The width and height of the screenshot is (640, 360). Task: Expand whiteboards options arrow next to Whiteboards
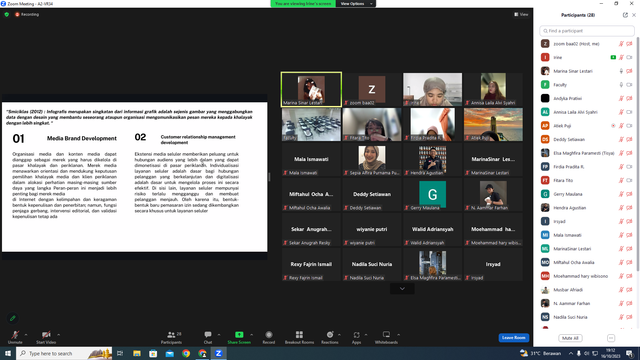(398, 335)
